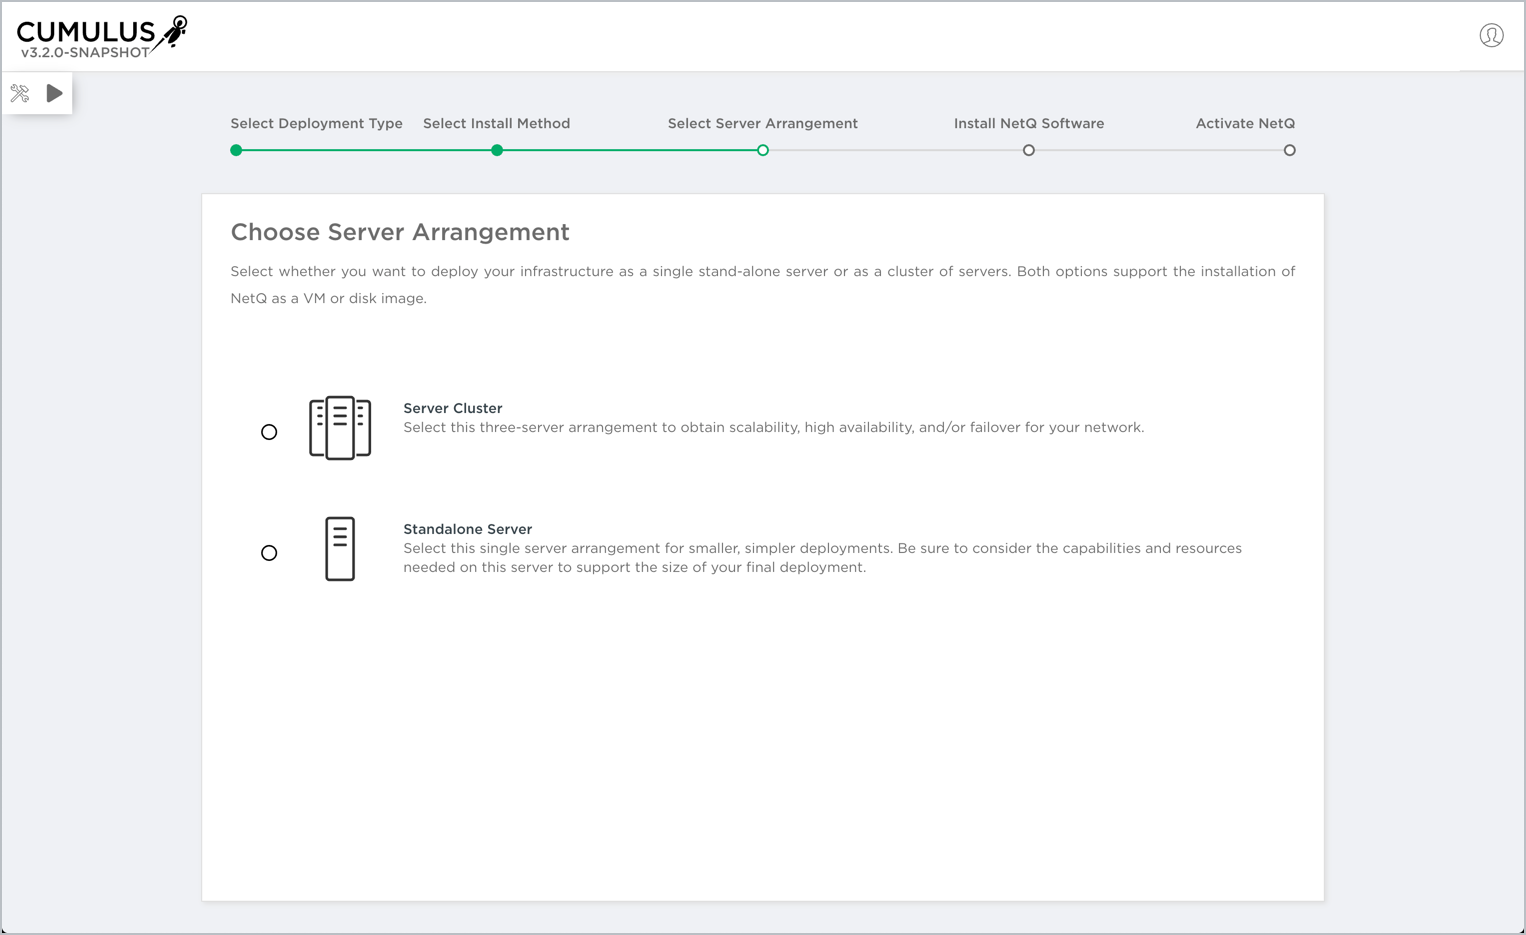Click the wrench tools icon
1526x935 pixels.
tap(20, 94)
